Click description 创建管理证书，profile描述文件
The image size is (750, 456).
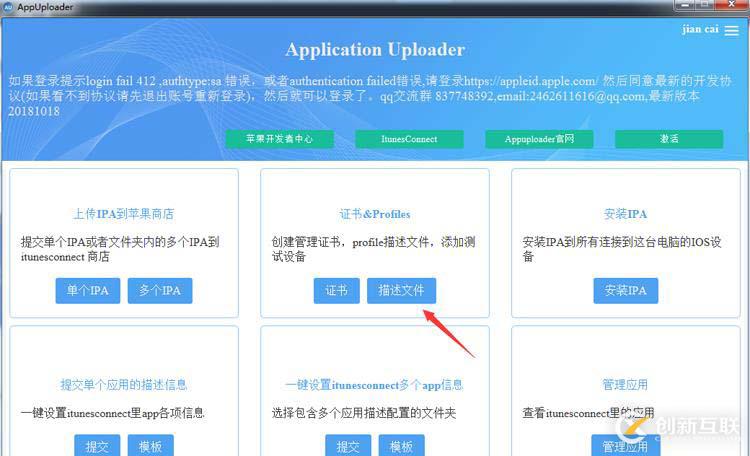pos(374,249)
